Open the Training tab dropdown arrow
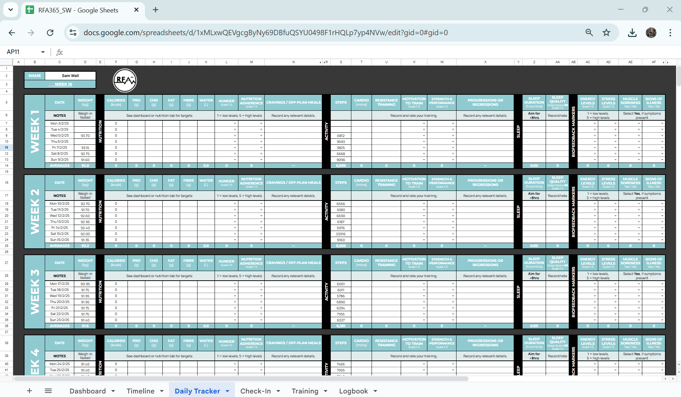Screen dimensions: 681x397 coord(325,391)
